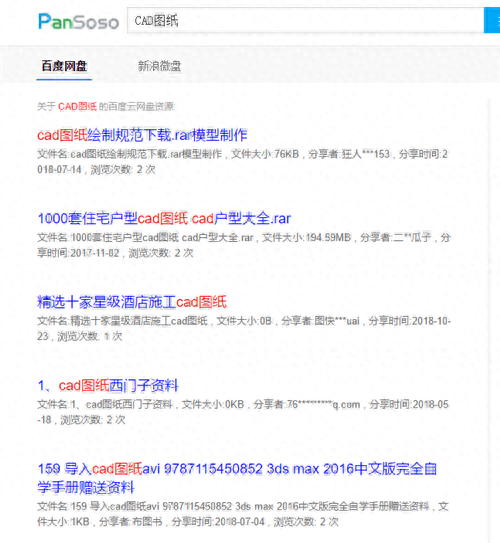Click the blue search button
This screenshot has height=543, width=500.
click(x=492, y=20)
